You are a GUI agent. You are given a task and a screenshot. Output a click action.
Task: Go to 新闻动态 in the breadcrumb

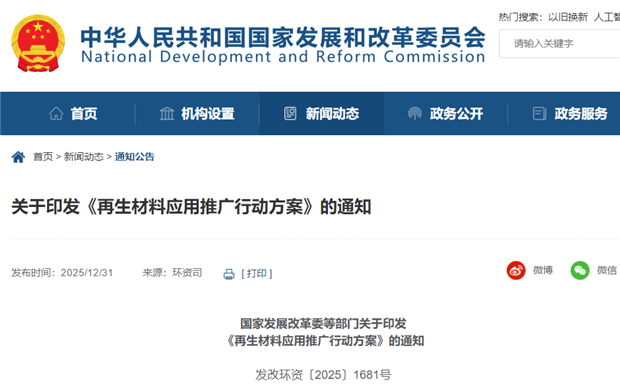[84, 157]
